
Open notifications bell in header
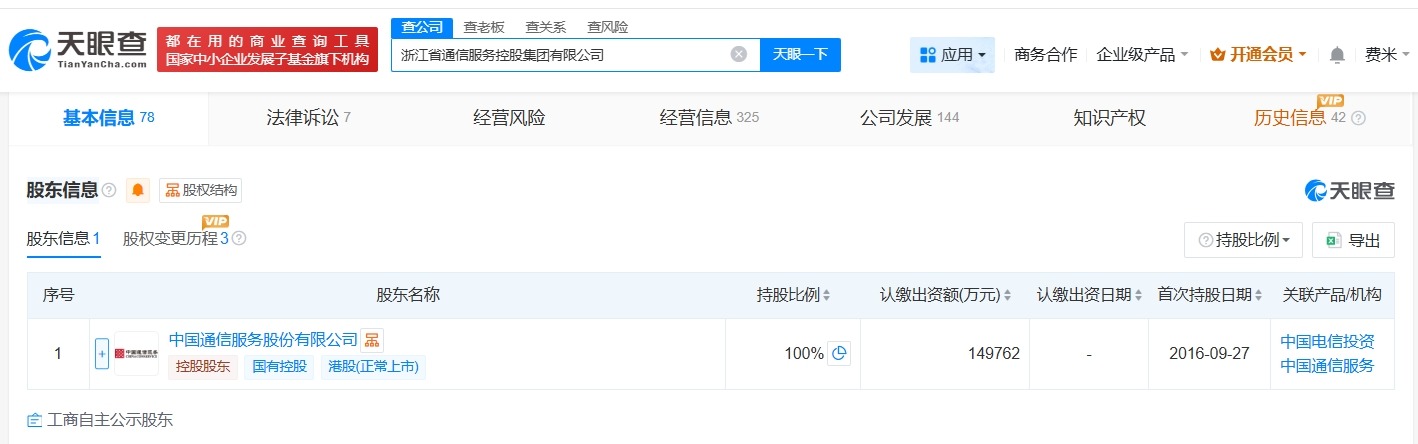coord(1337,55)
